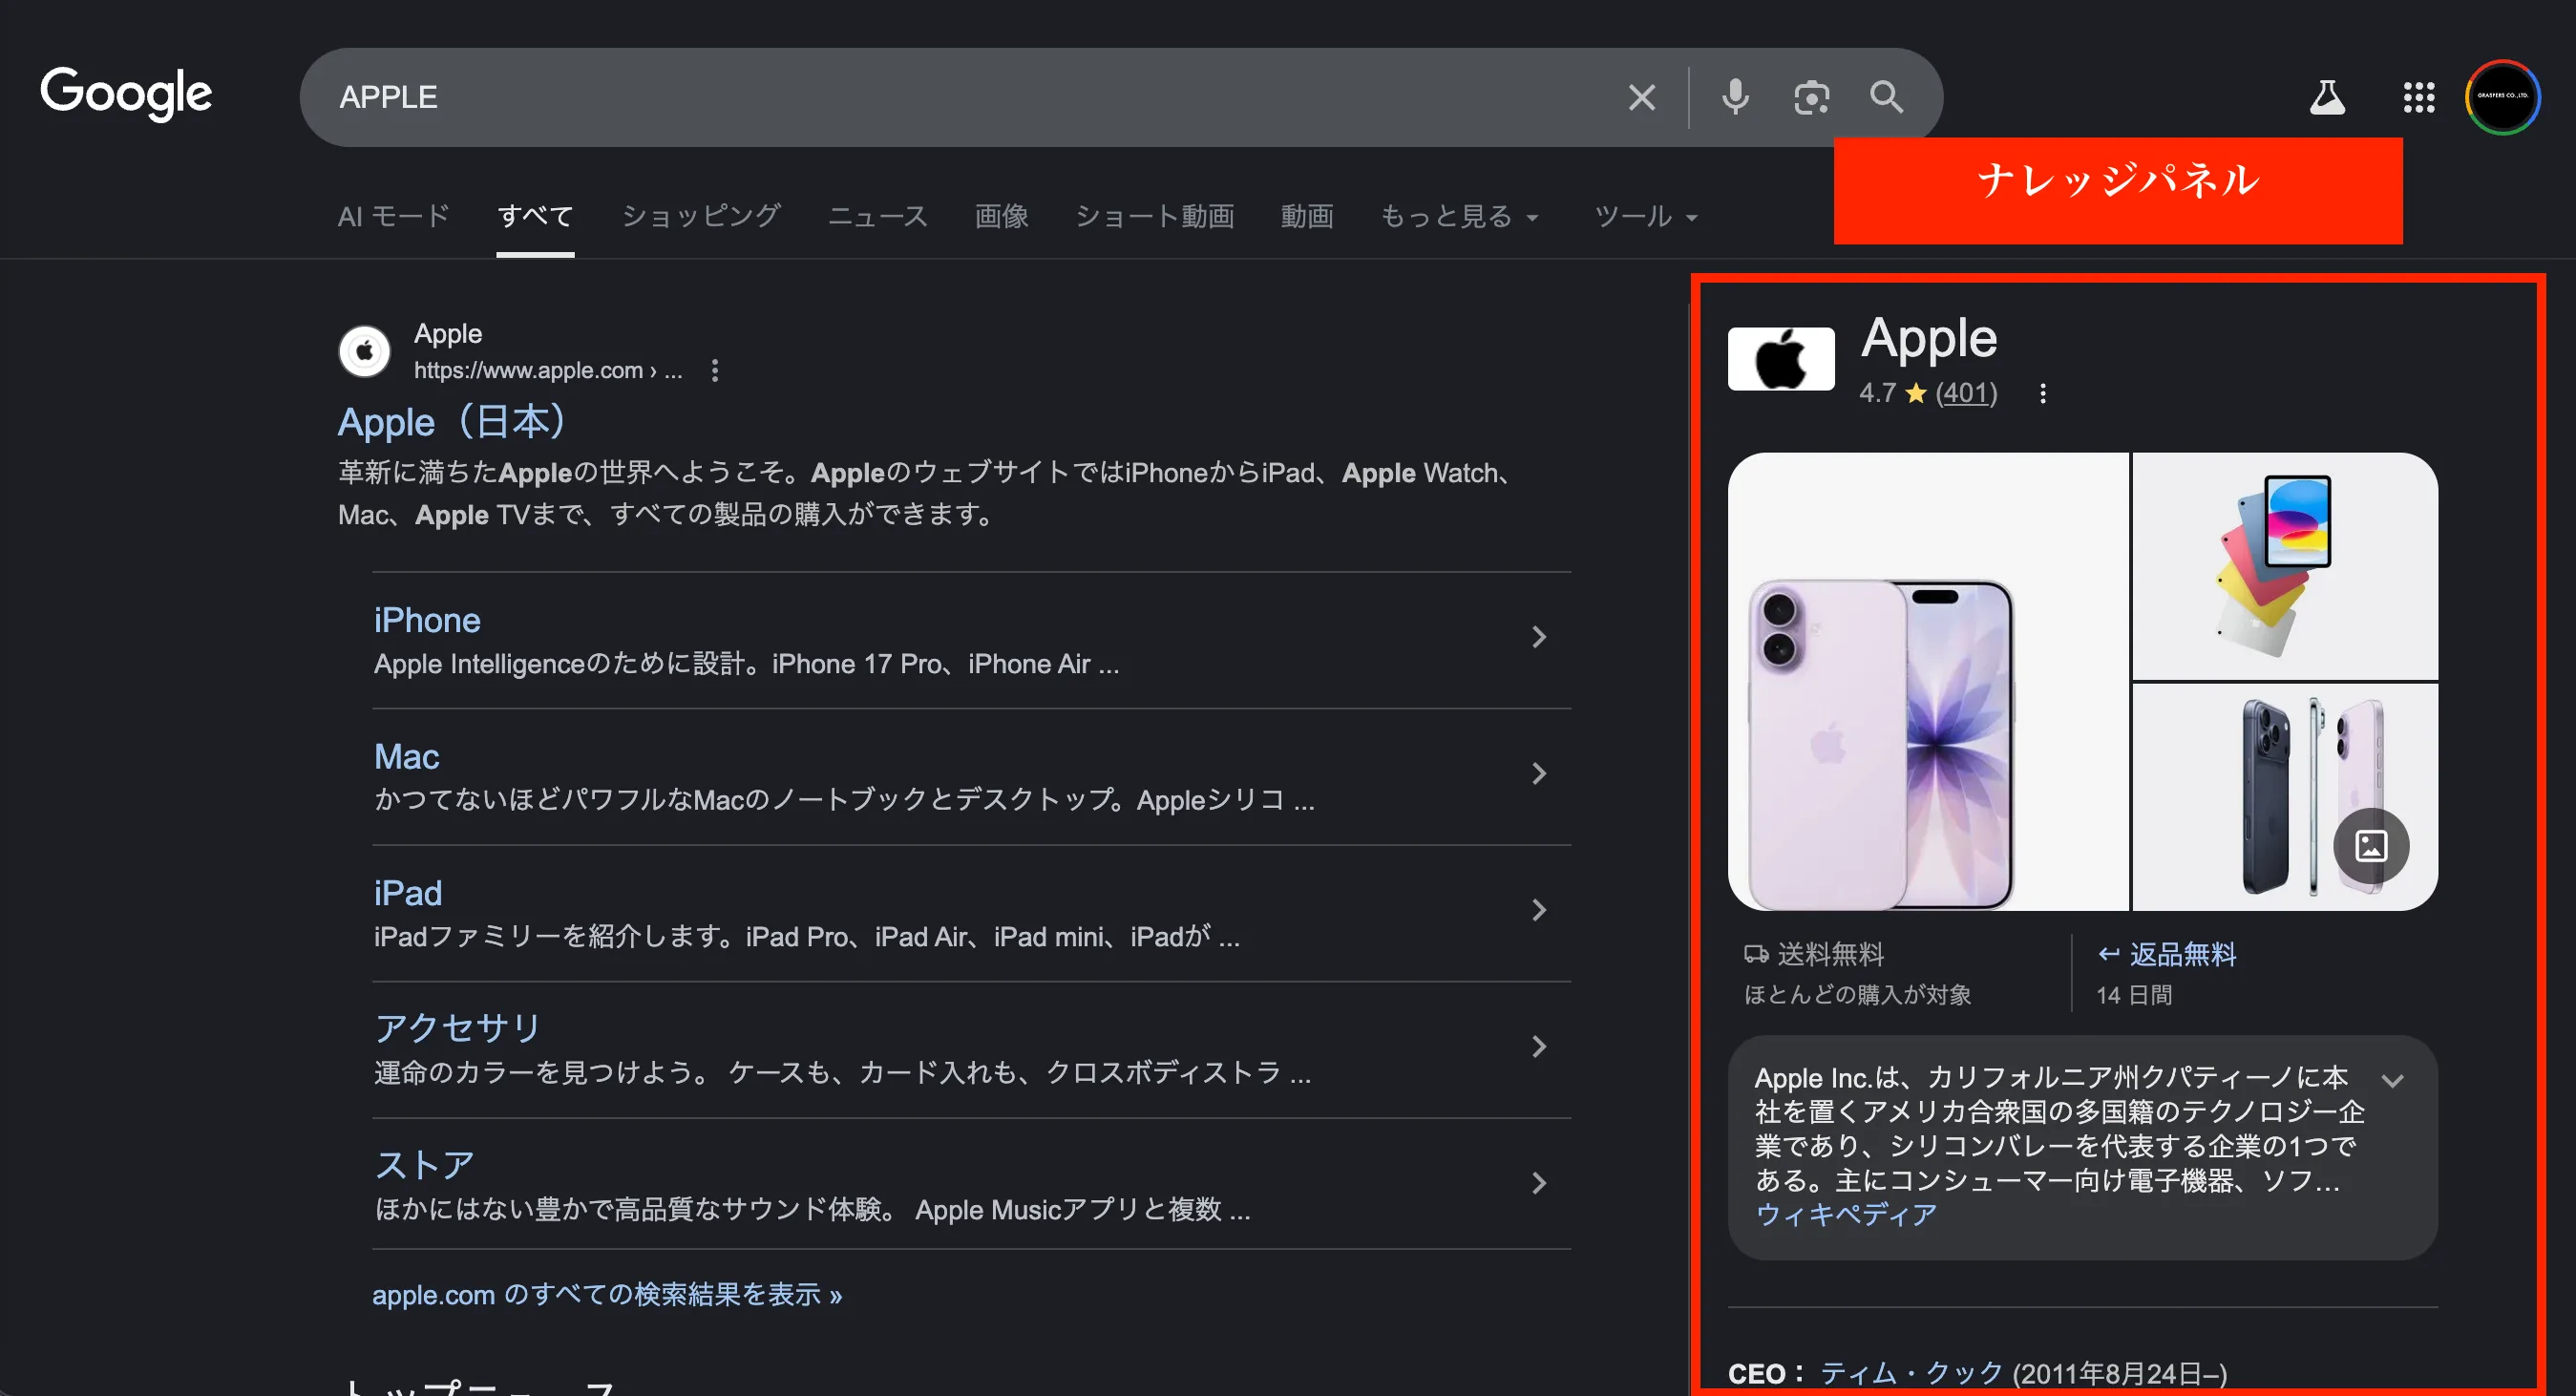Open Google apps grid icon

click(x=2418, y=97)
